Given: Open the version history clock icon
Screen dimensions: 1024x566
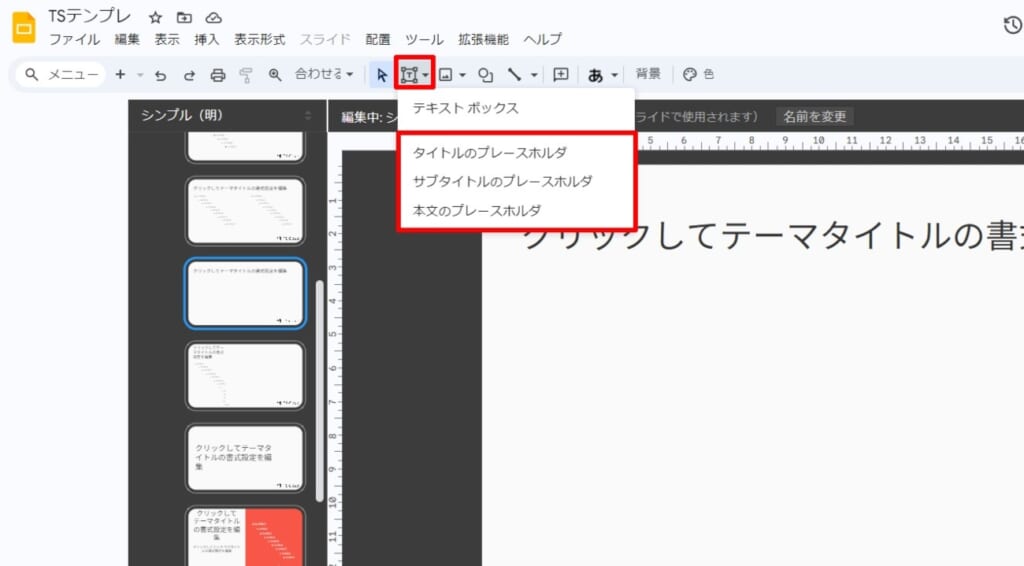Looking at the screenshot, I should (x=1012, y=25).
